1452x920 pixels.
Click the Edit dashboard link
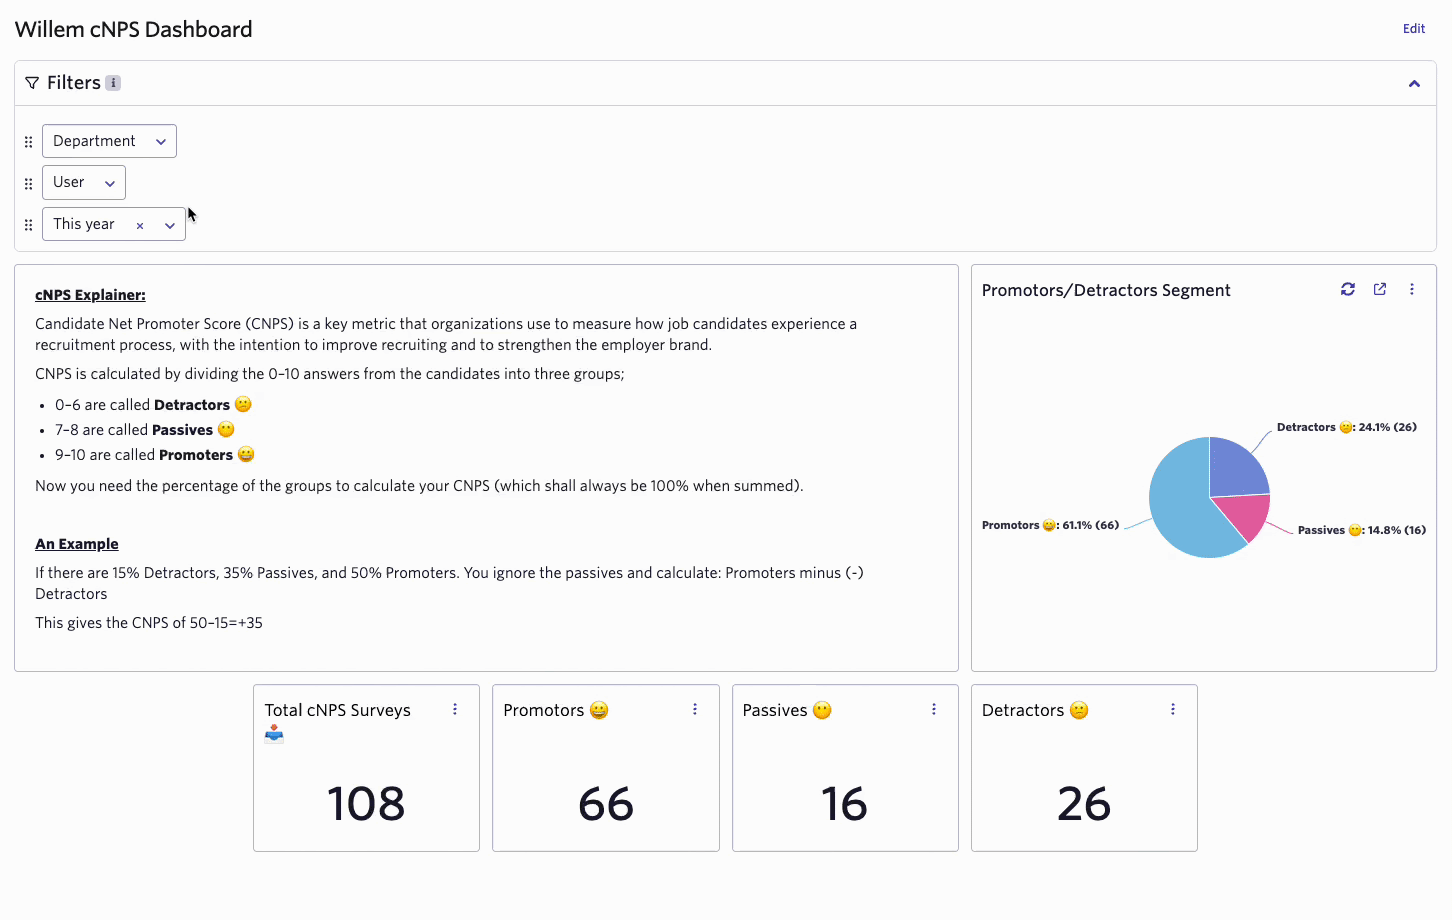point(1413,29)
